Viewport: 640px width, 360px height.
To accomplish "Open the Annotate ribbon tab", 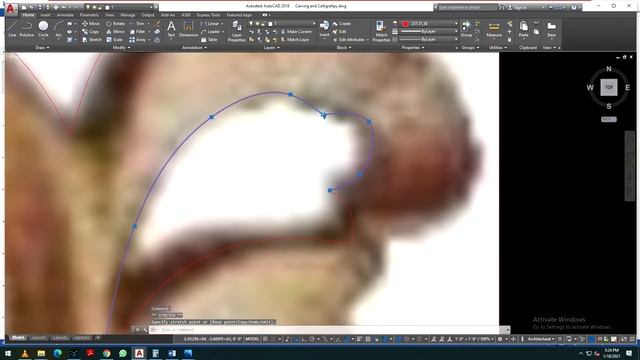I will point(65,15).
